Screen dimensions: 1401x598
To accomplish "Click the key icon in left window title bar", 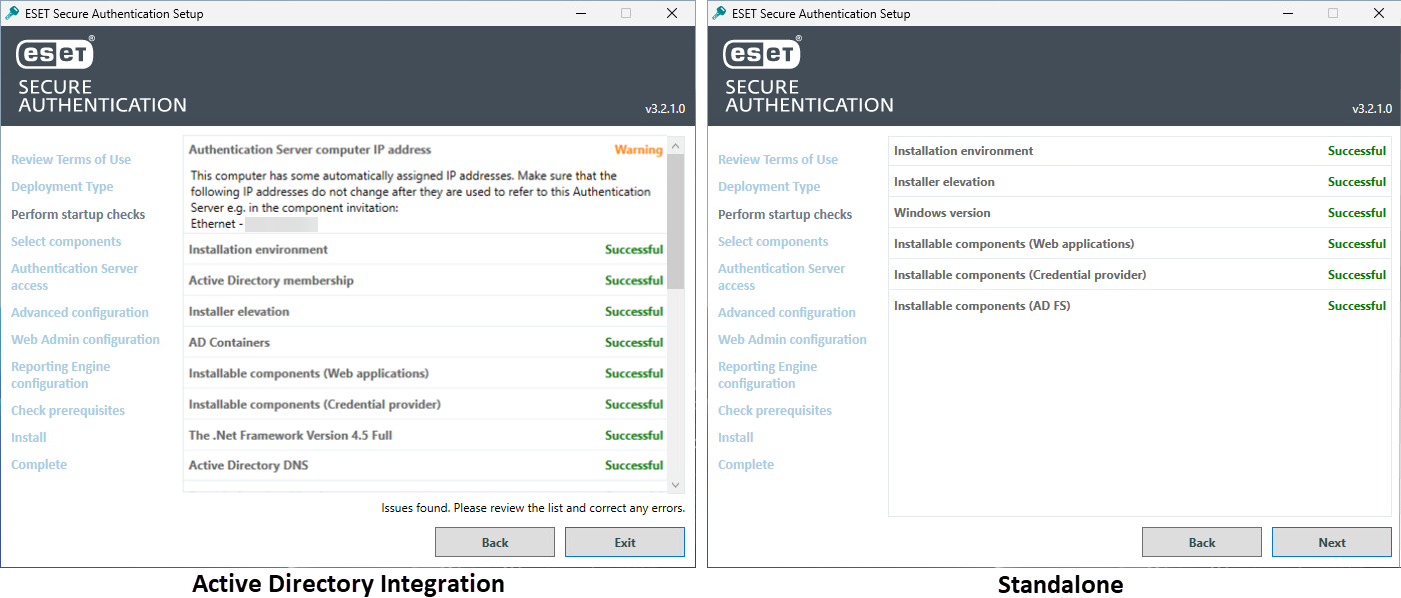I will pos(13,13).
